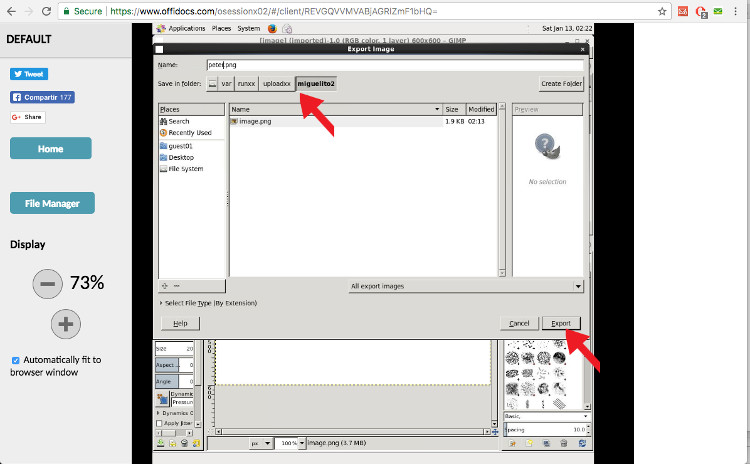The height and width of the screenshot is (464, 750).
Task: Go to the var folder in path bar
Action: [226, 84]
